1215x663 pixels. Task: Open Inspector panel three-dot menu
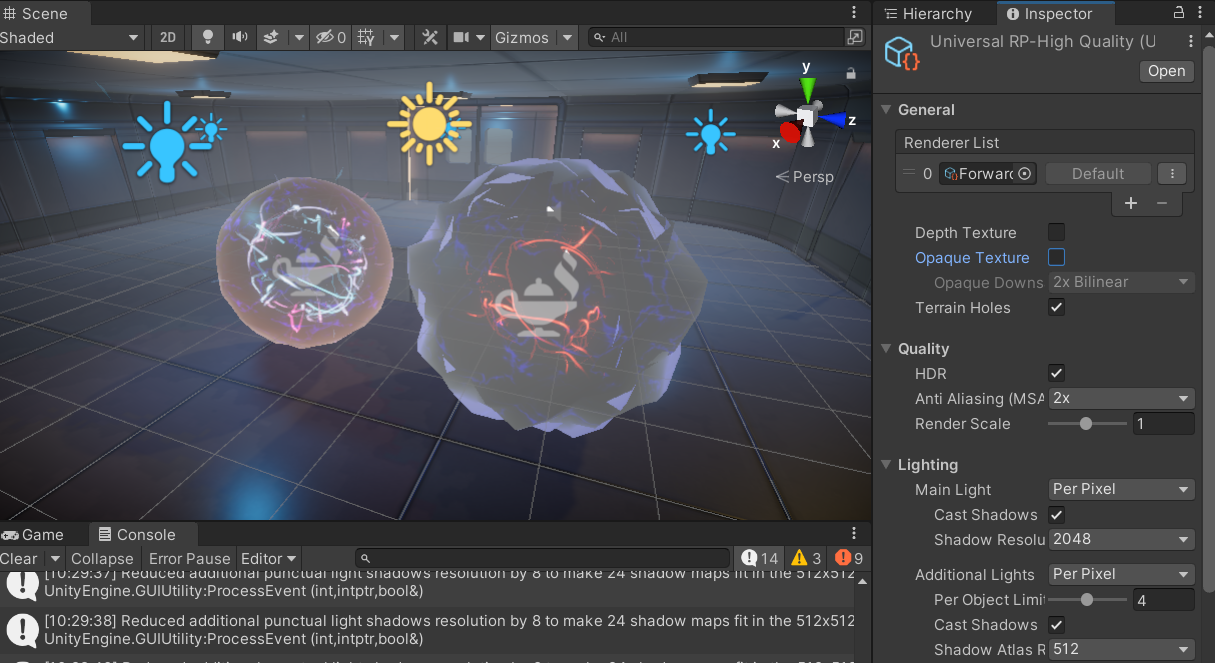(1201, 12)
